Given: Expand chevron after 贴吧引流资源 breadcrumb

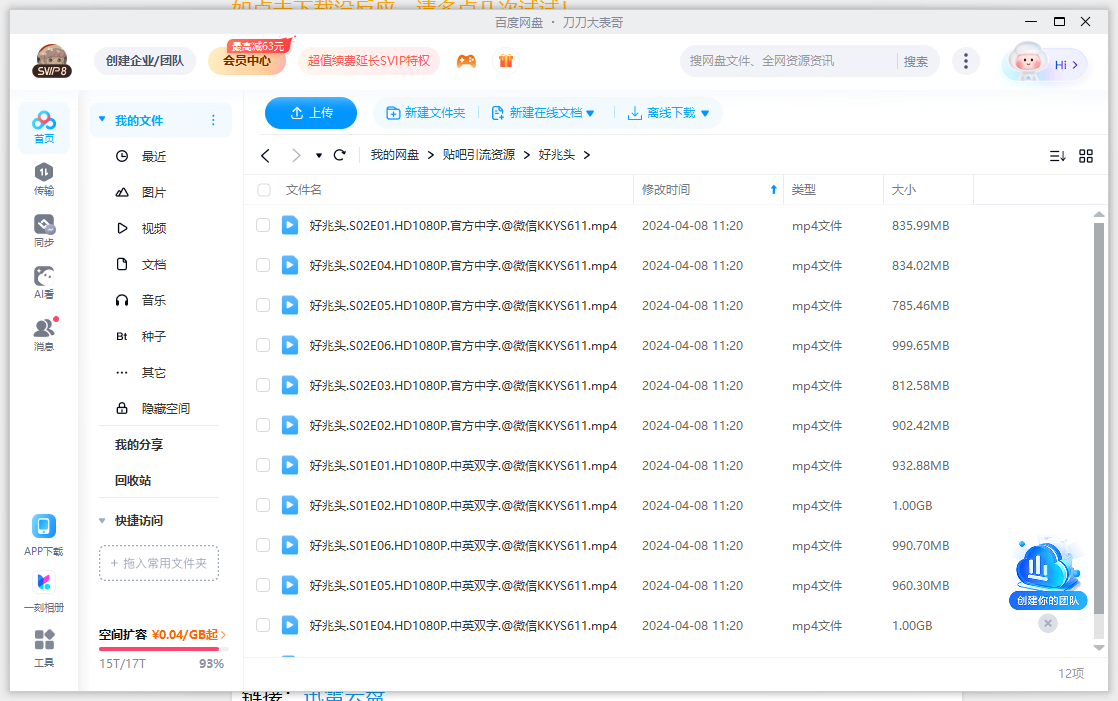Looking at the screenshot, I should pos(527,155).
